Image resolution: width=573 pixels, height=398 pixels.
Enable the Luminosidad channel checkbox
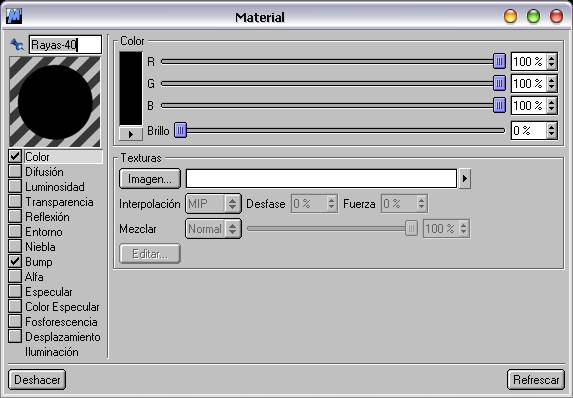click(15, 186)
